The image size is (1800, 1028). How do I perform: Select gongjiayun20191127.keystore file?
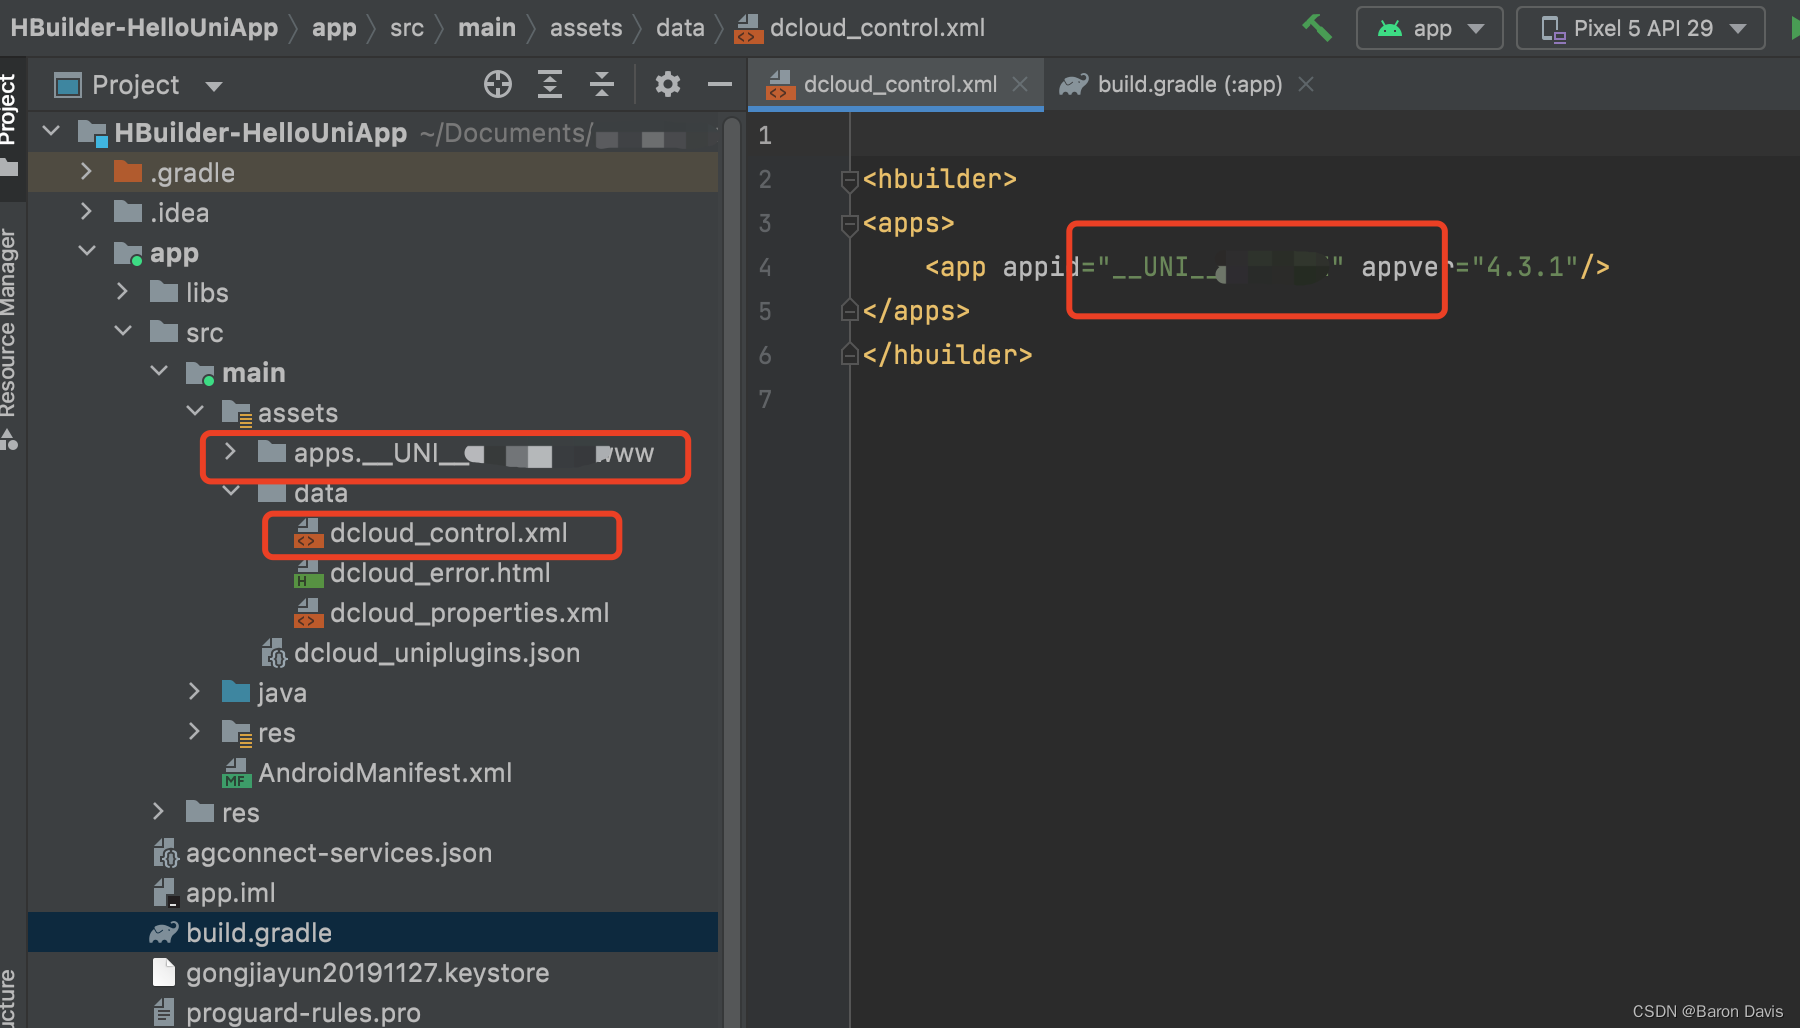tap(367, 973)
